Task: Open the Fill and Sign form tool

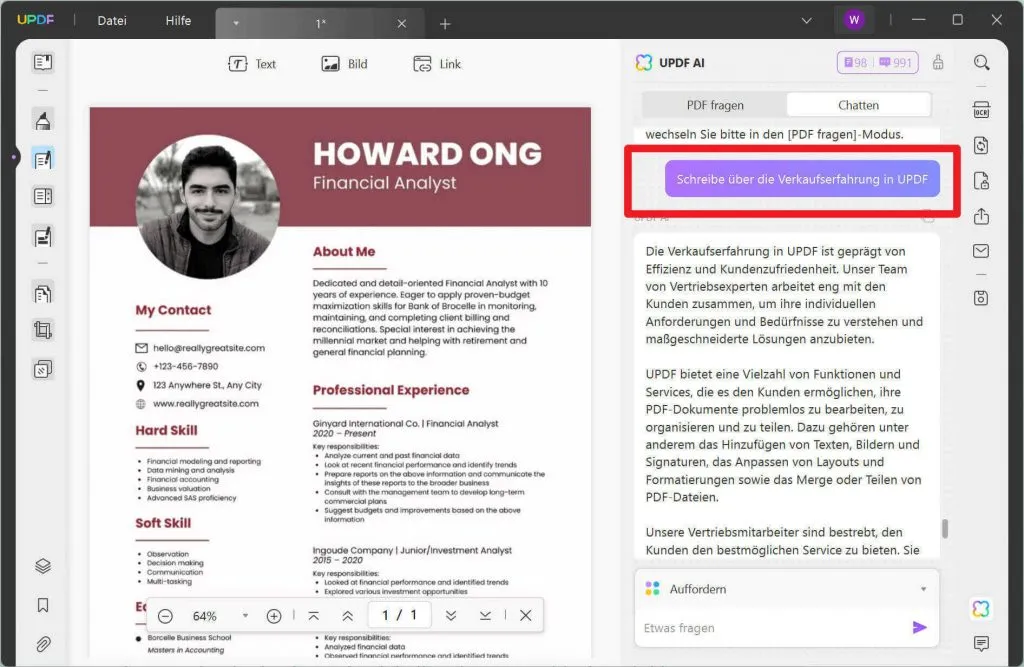Action: pos(43,236)
